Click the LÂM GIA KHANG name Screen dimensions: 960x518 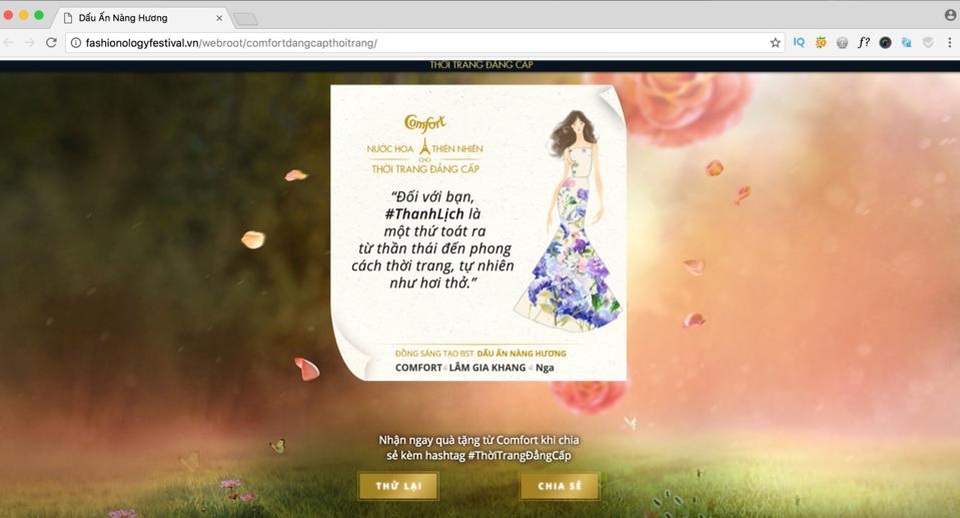(487, 367)
